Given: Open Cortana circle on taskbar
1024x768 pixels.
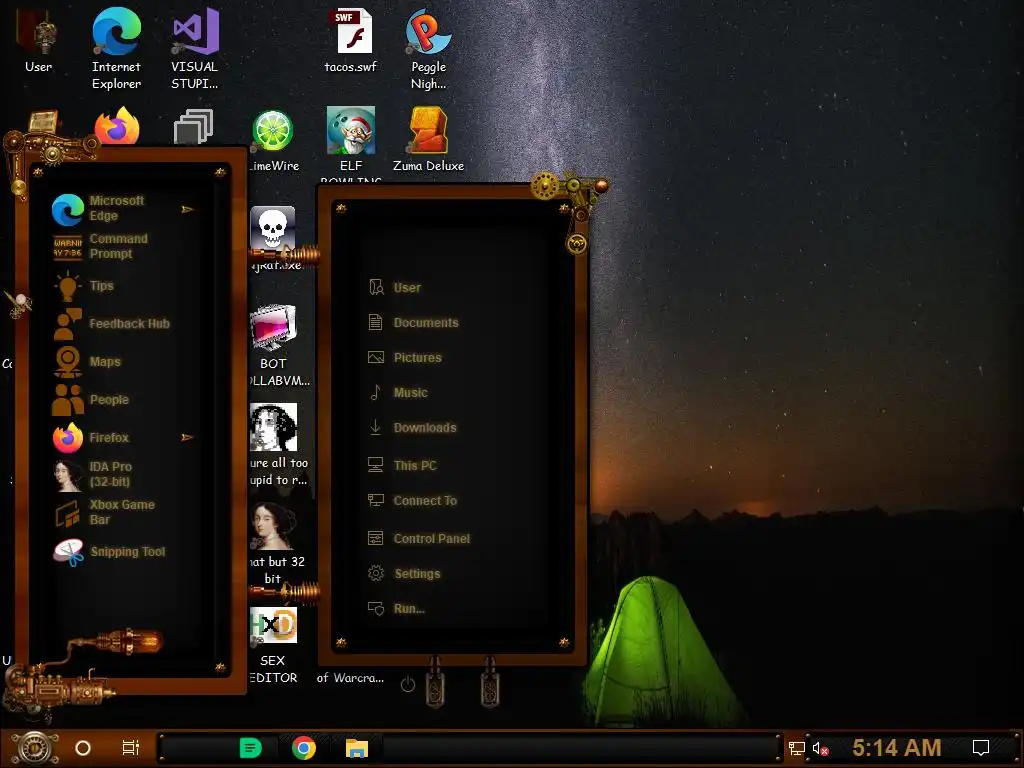Looking at the screenshot, I should point(83,748).
